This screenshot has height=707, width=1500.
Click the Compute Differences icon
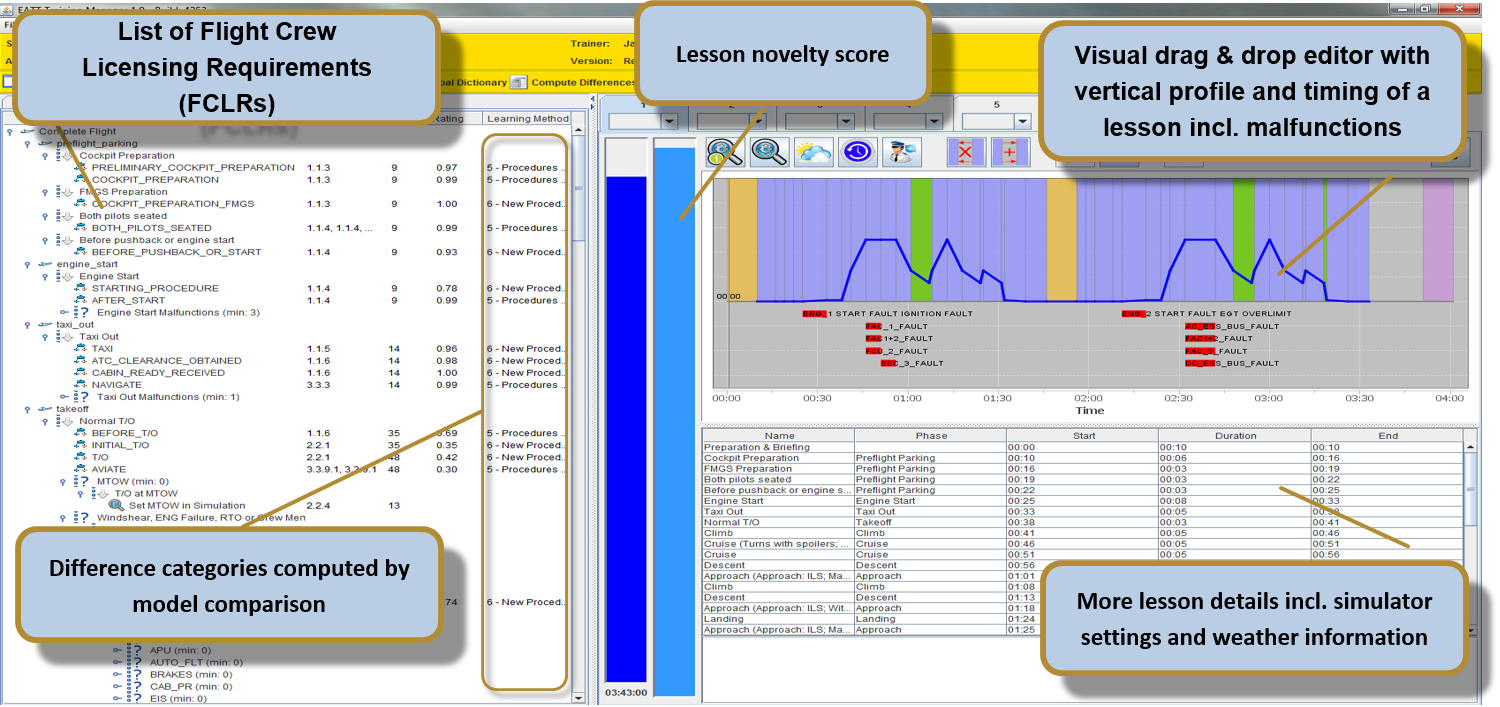[519, 82]
